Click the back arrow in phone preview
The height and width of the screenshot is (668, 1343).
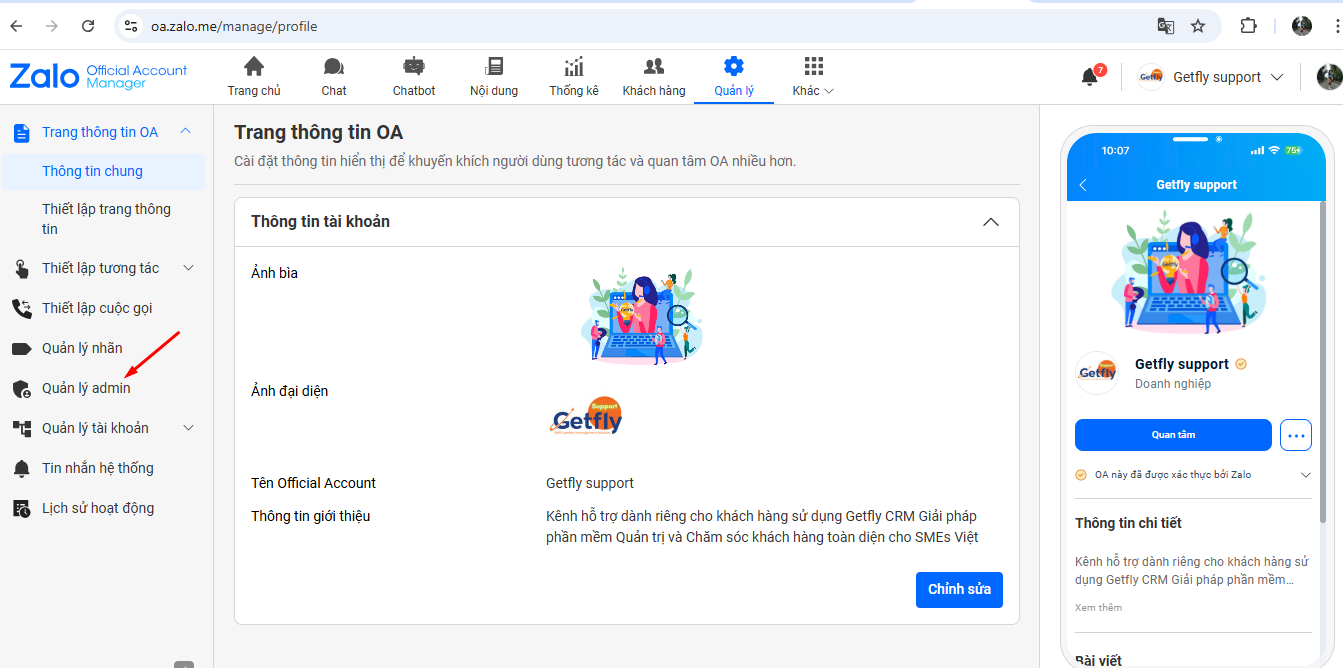1083,185
